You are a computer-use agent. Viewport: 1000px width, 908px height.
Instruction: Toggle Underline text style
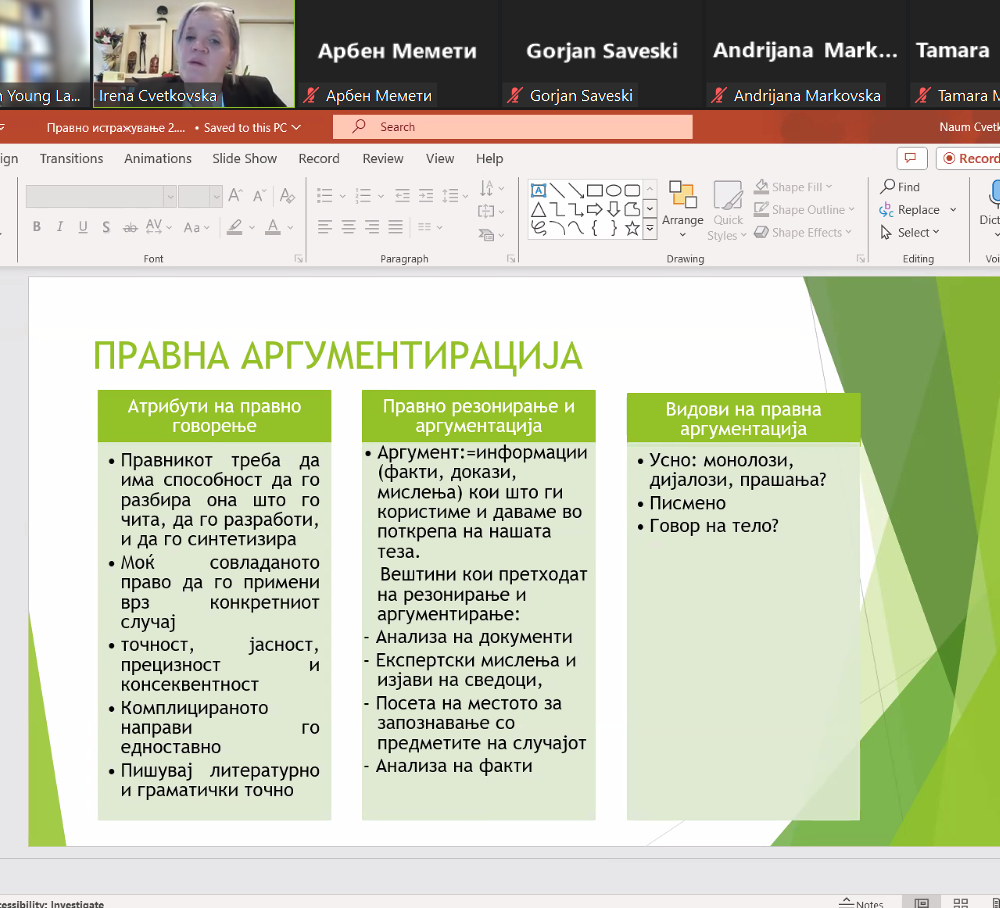84,227
